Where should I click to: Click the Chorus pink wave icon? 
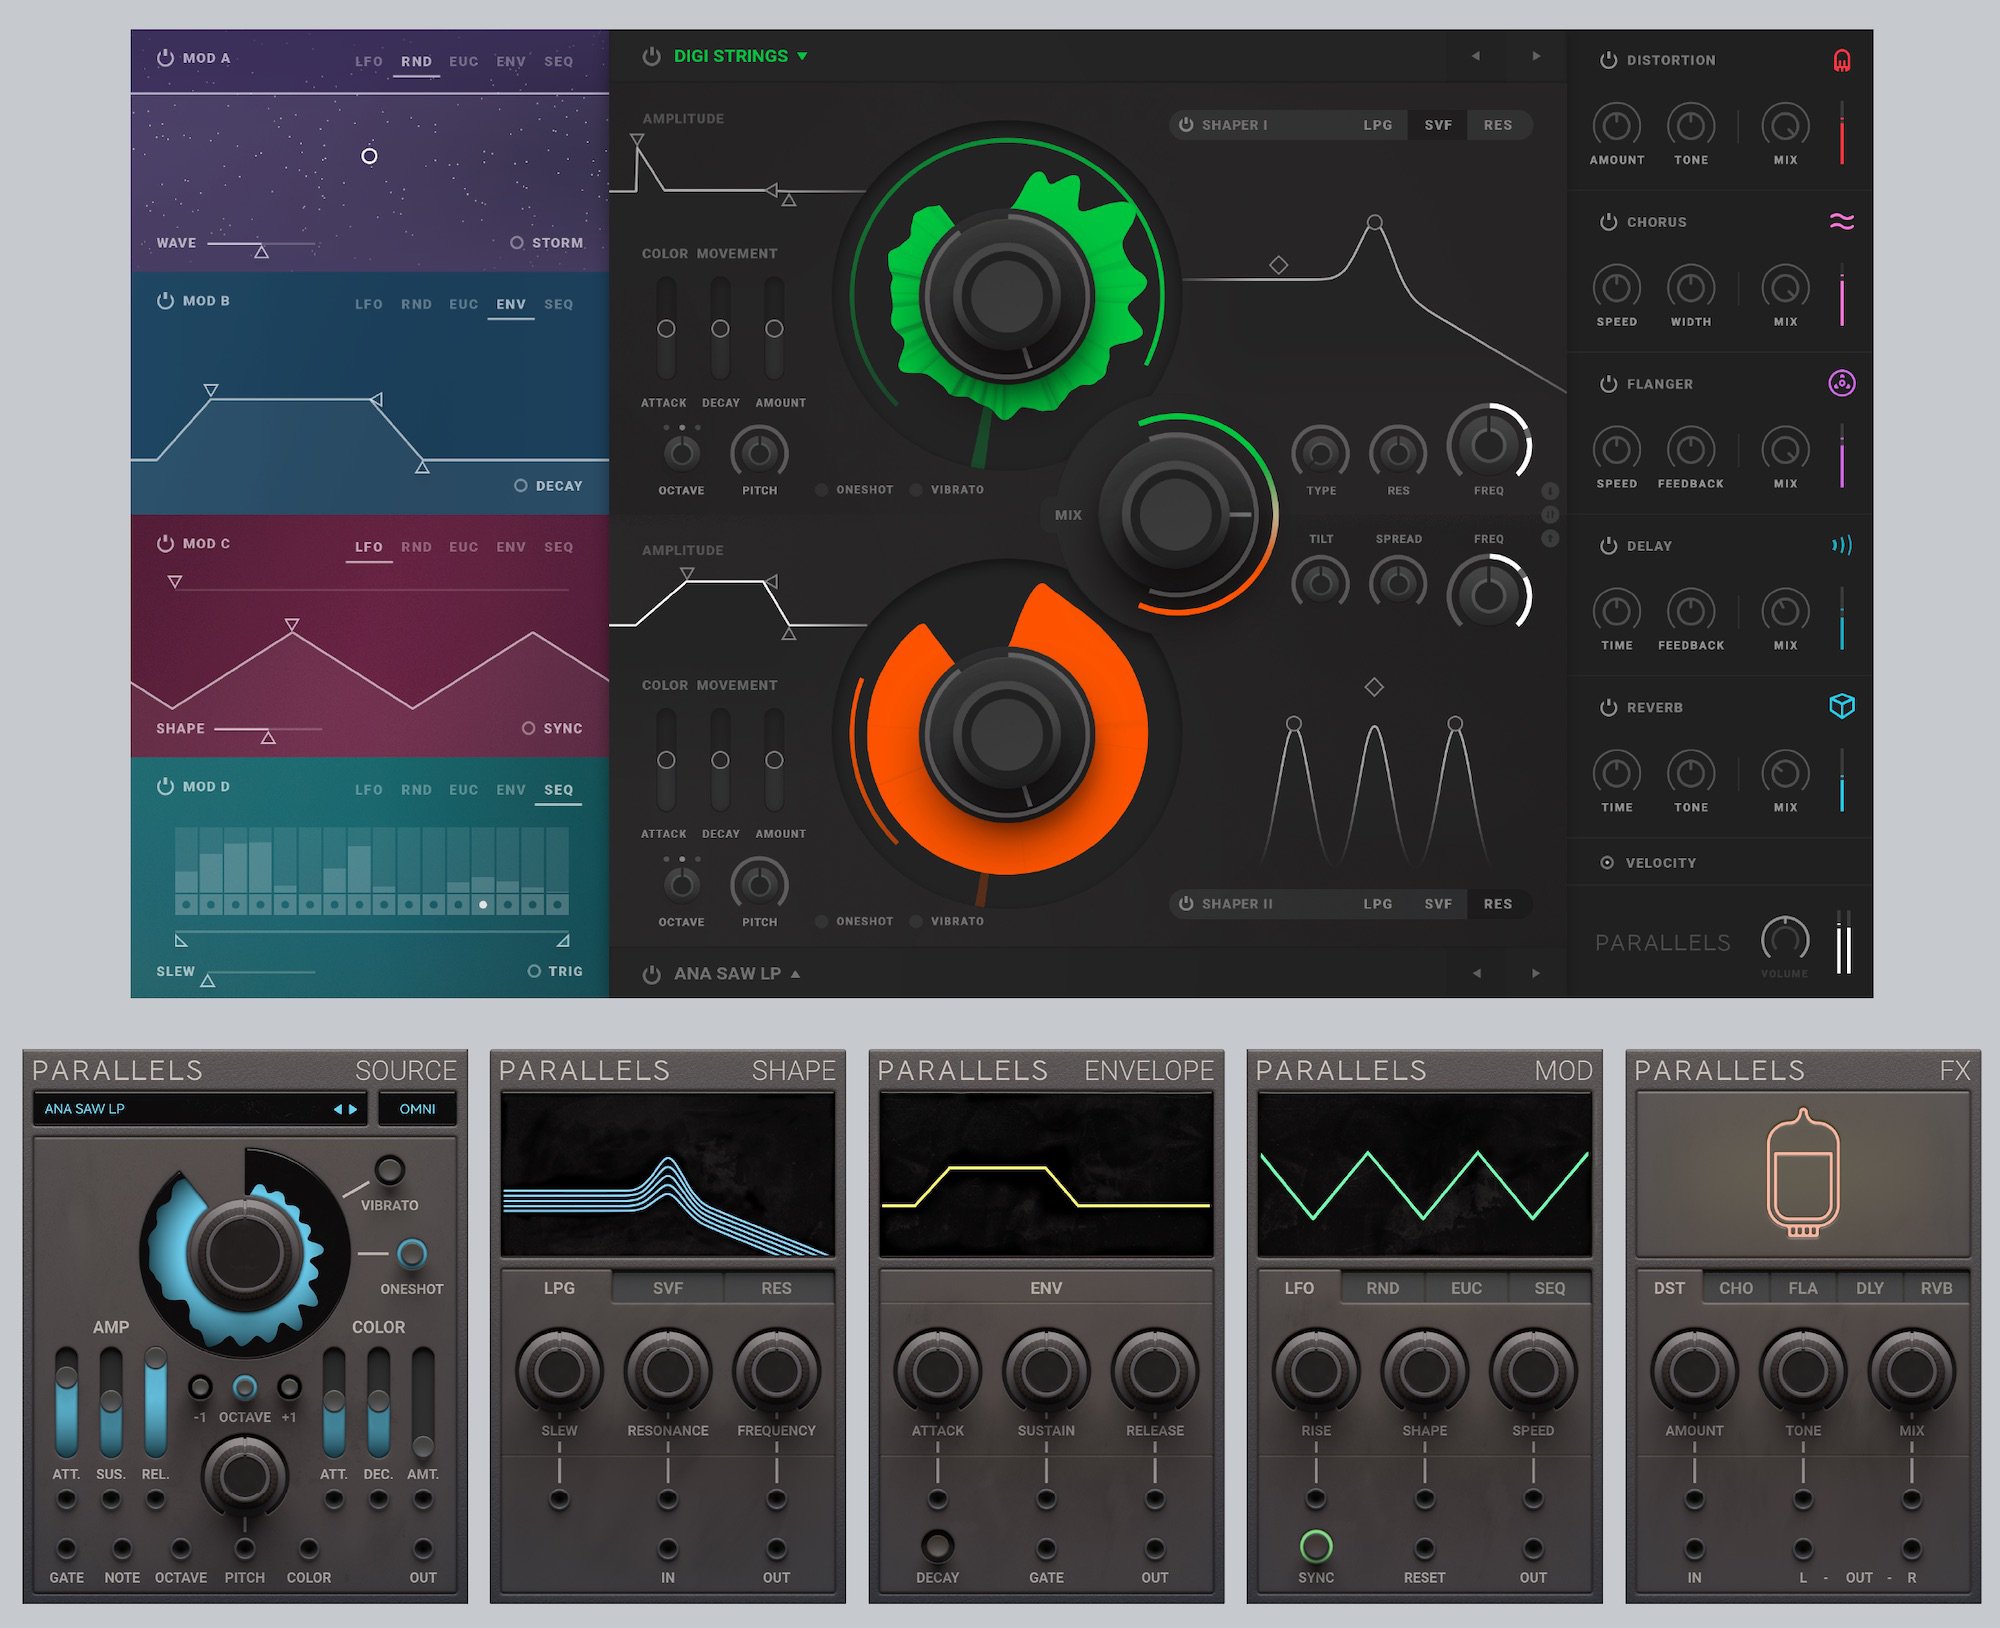click(1841, 222)
